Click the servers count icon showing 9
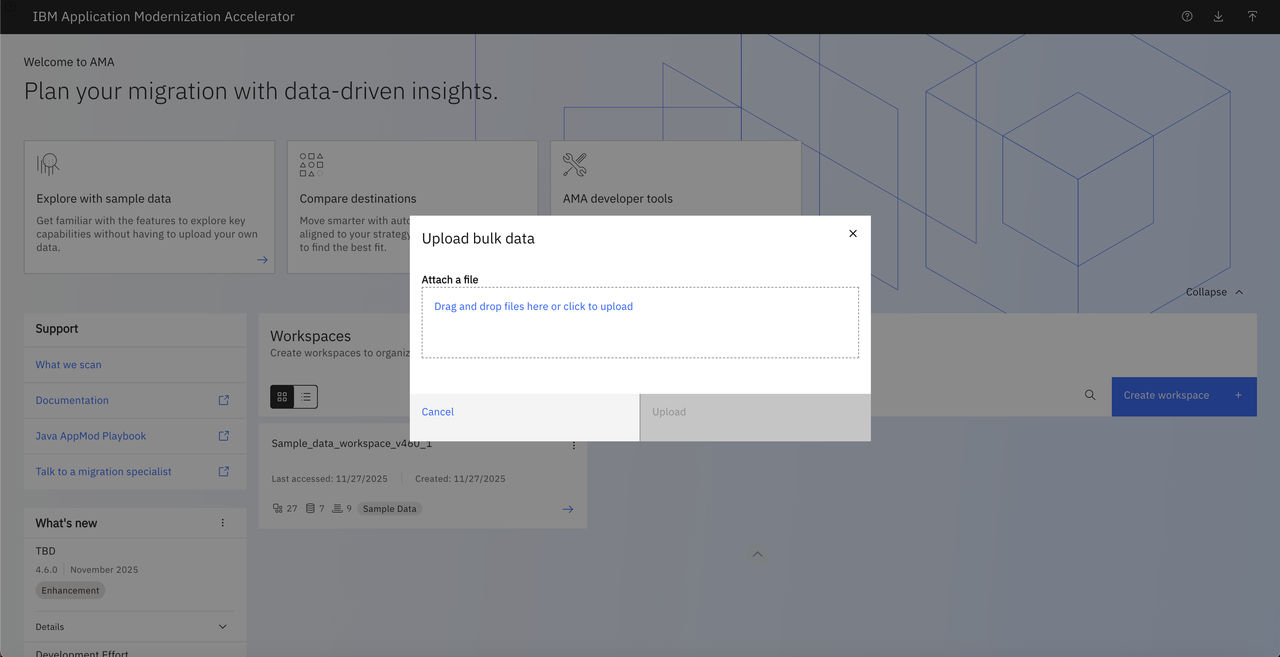 pos(338,509)
